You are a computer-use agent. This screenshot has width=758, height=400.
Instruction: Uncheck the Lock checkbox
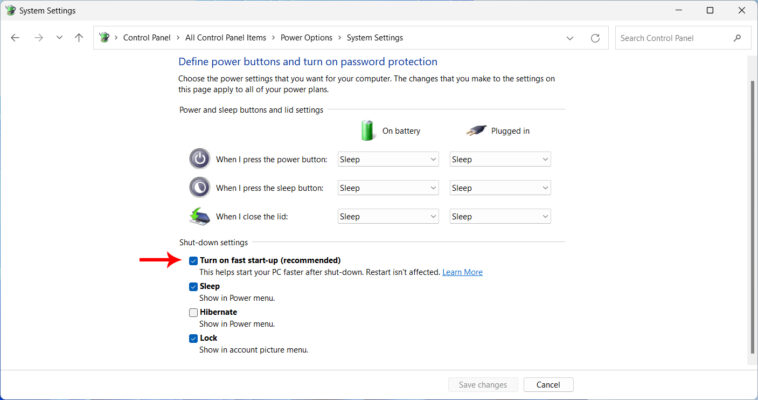193,338
